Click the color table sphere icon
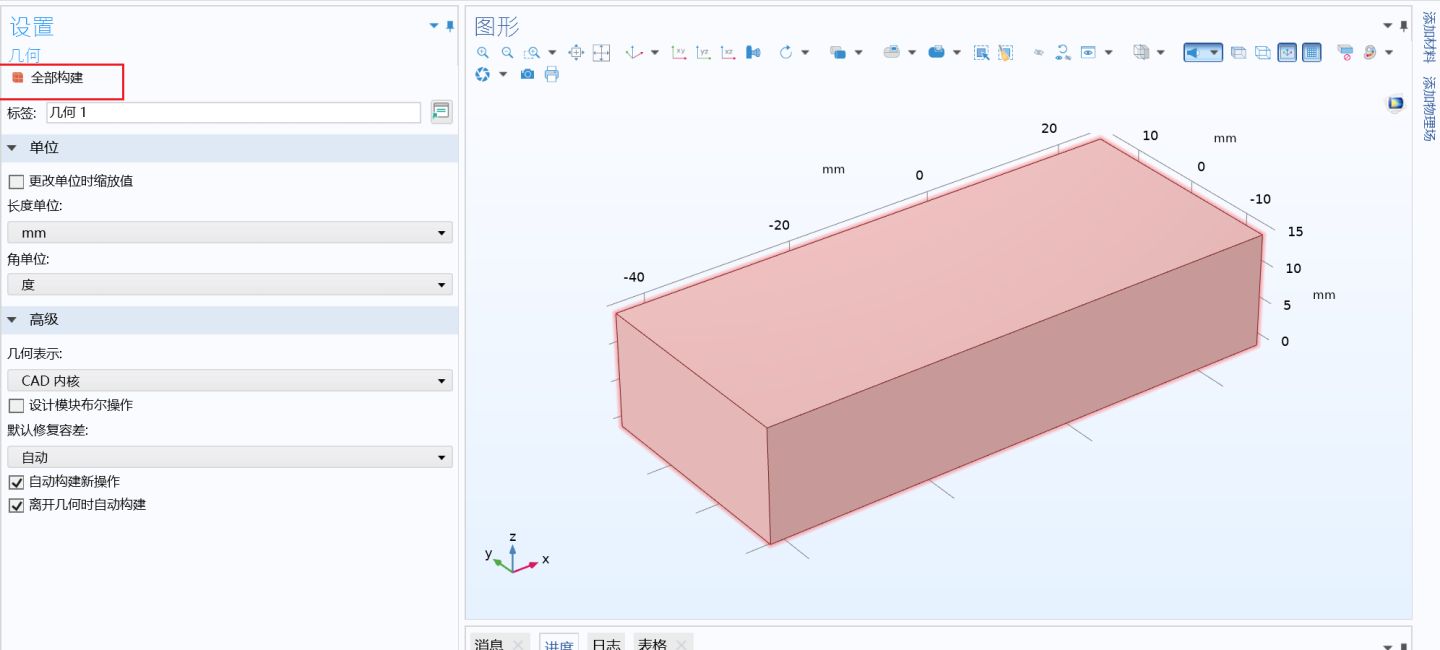The height and width of the screenshot is (650, 1440). [1369, 52]
